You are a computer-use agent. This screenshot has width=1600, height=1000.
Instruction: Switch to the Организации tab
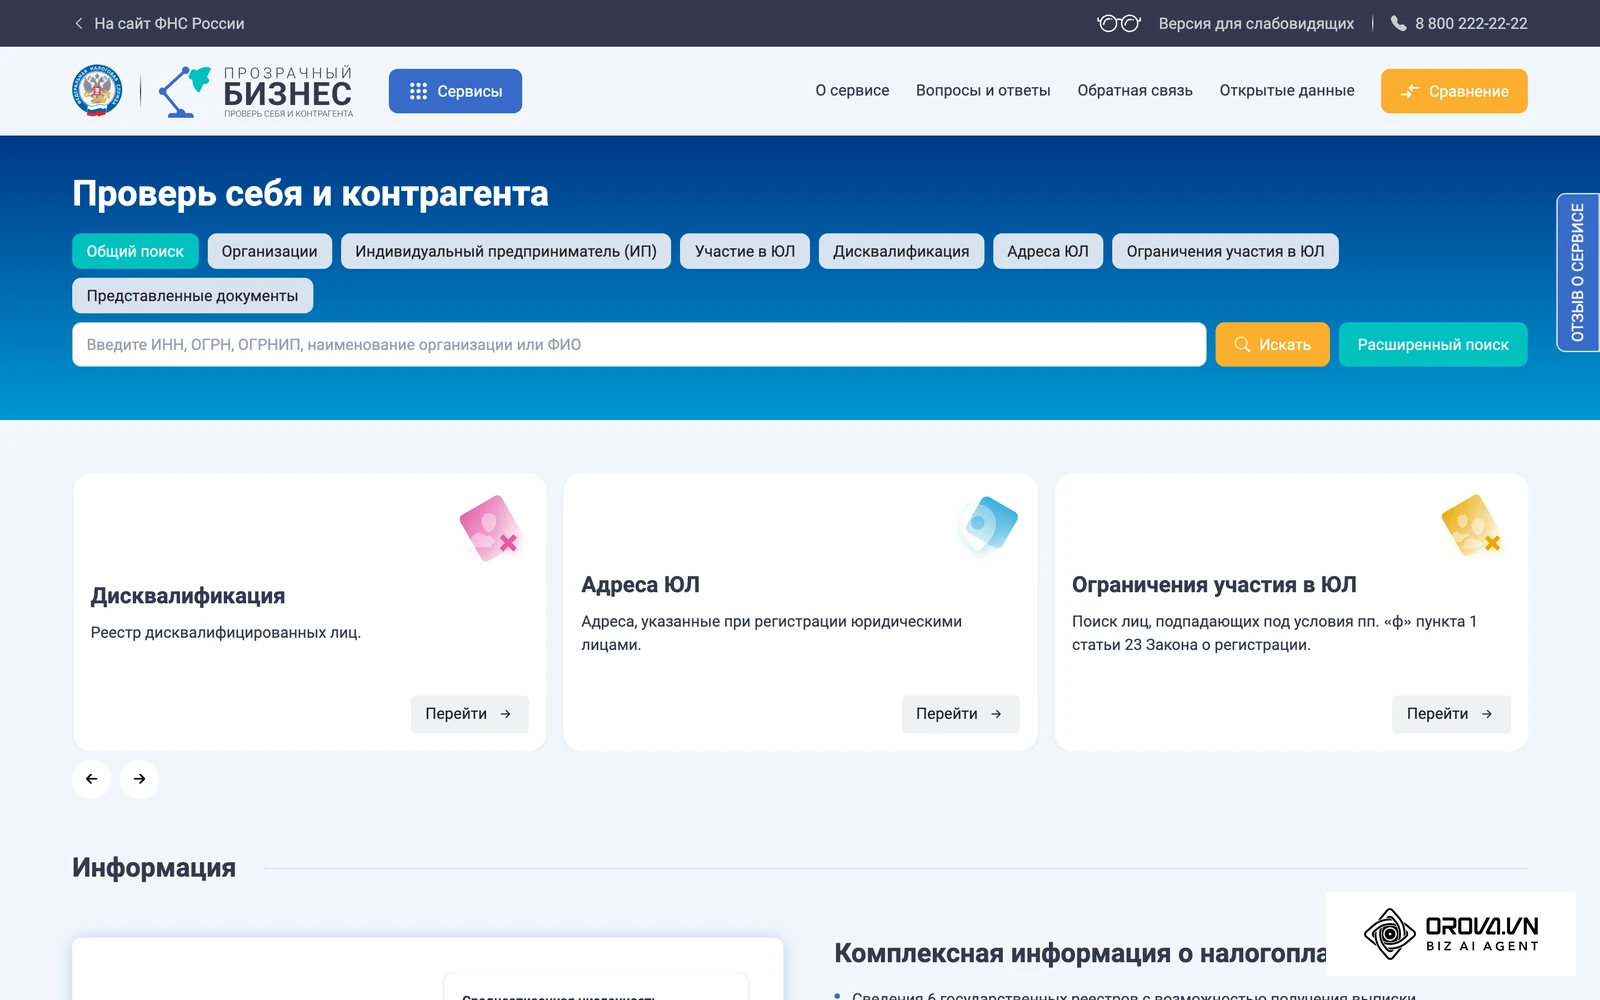[269, 251]
